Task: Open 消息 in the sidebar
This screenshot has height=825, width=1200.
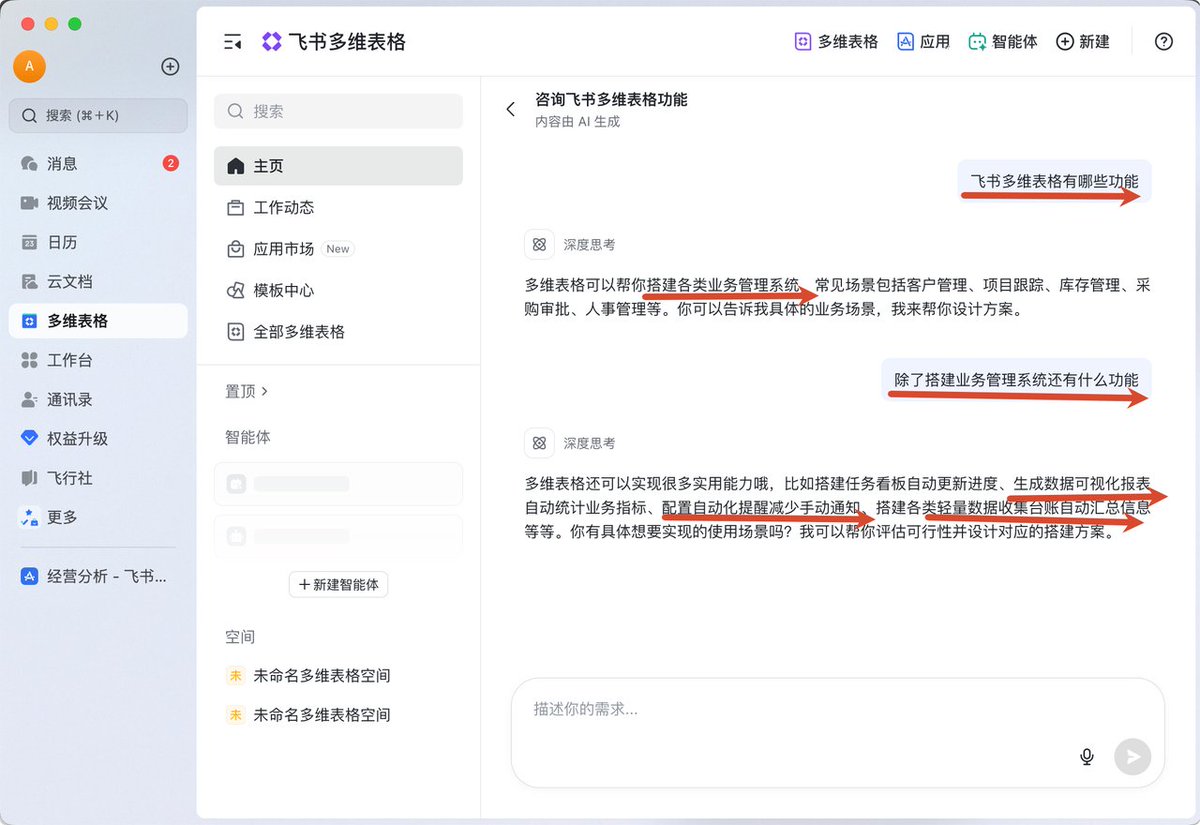Action: tap(98, 163)
